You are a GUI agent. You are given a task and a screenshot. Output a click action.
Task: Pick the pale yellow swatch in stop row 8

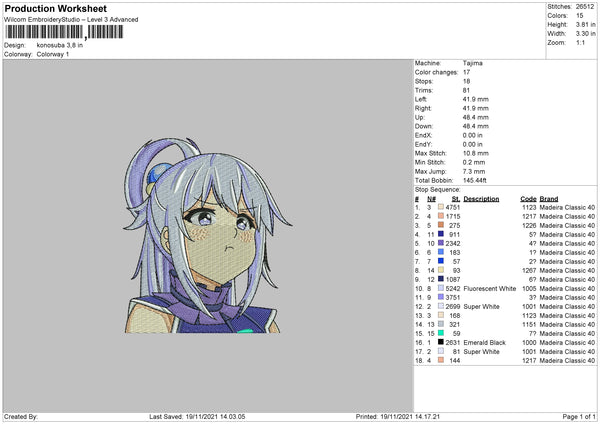pyautogui.click(x=441, y=270)
